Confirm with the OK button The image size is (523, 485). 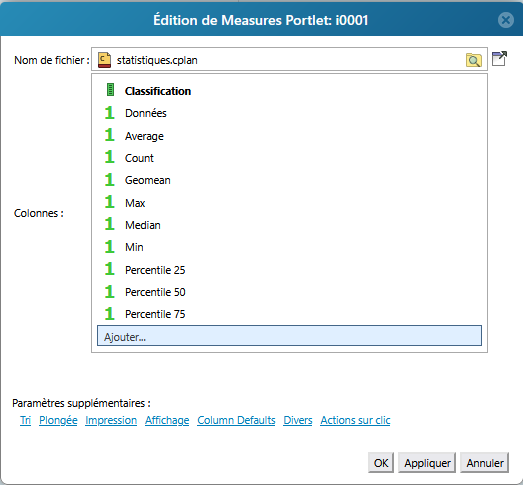click(381, 463)
